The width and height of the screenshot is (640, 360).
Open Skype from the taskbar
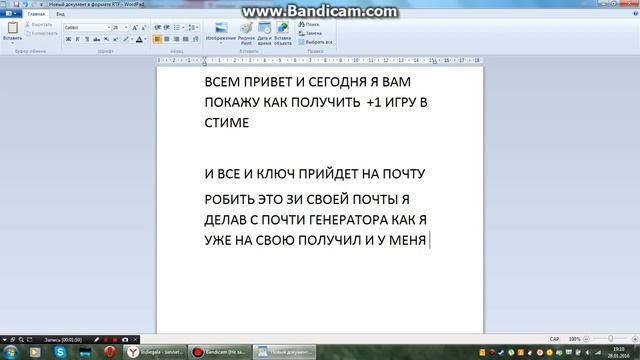click(60, 352)
